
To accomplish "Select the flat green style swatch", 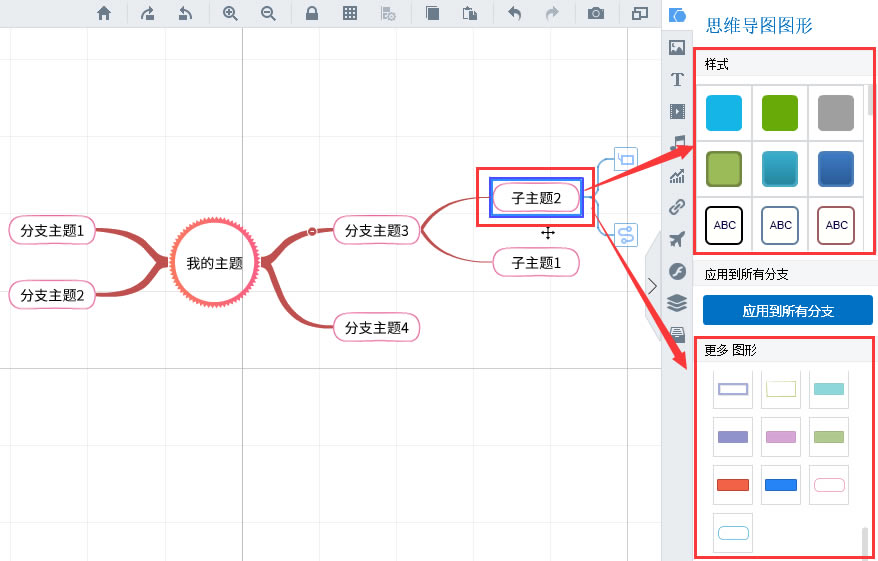I will click(780, 113).
